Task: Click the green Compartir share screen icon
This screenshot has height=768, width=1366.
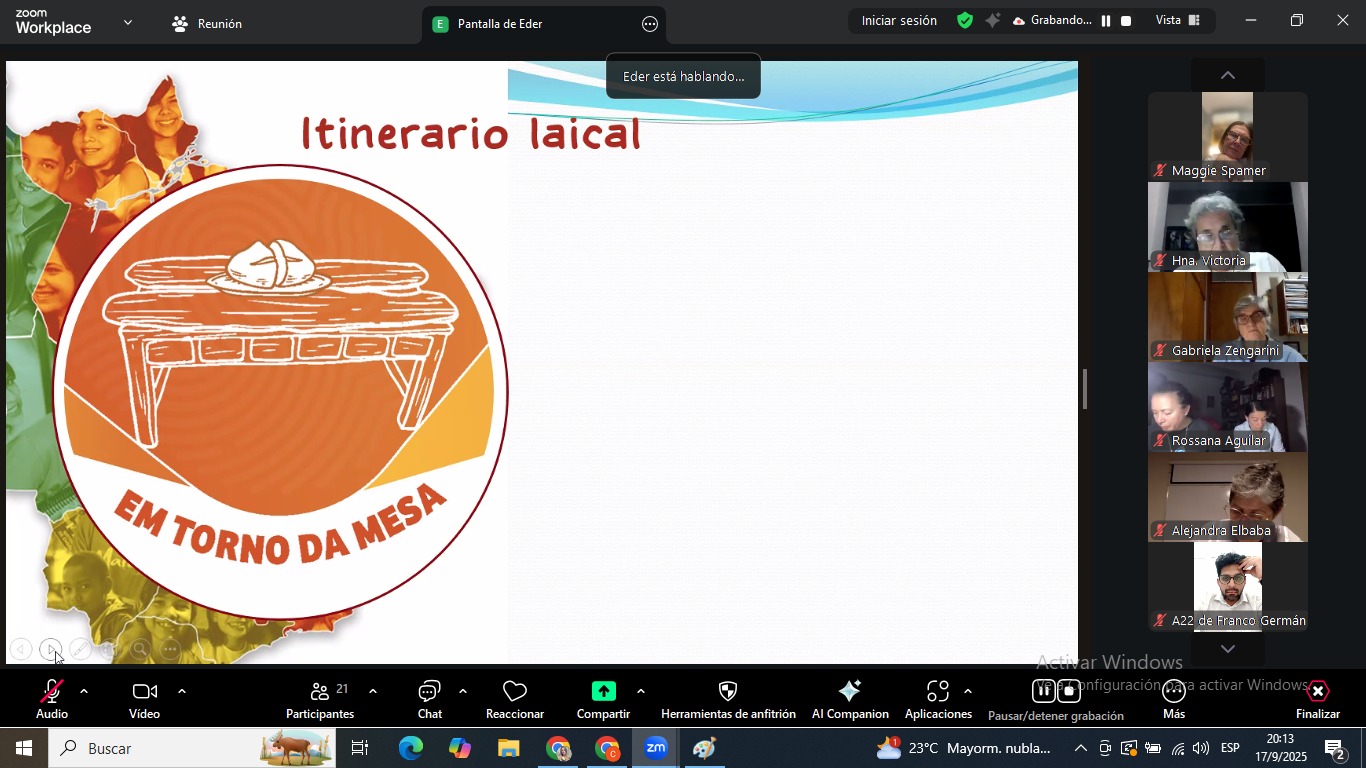Action: pos(603,692)
